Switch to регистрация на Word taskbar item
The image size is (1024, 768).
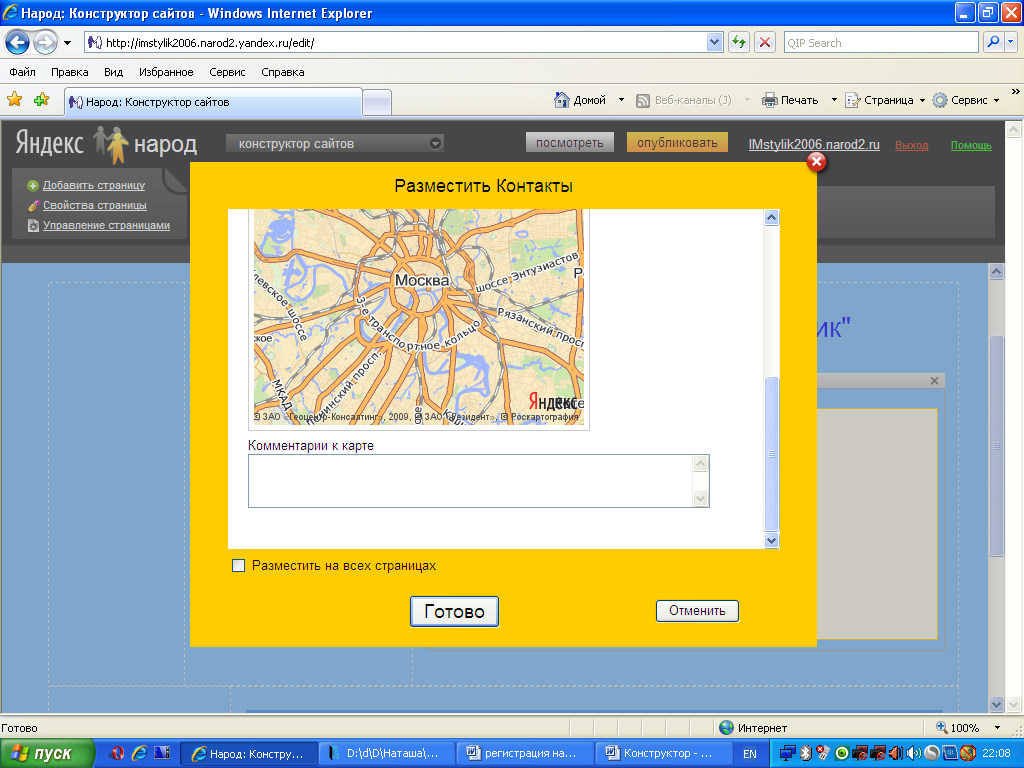click(x=524, y=754)
